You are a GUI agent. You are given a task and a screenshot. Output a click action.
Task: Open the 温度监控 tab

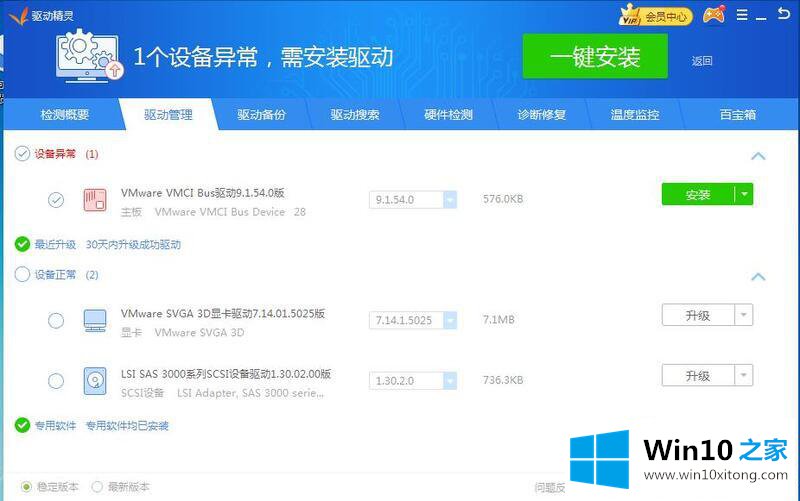click(635, 115)
